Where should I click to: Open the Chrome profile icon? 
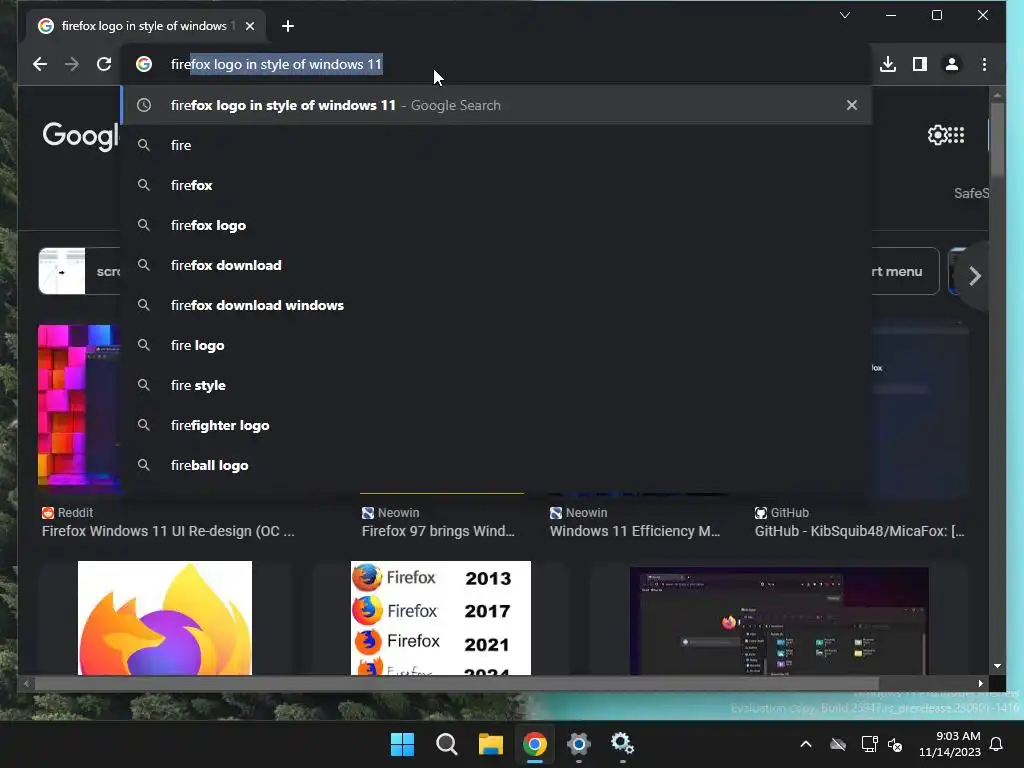click(x=952, y=64)
